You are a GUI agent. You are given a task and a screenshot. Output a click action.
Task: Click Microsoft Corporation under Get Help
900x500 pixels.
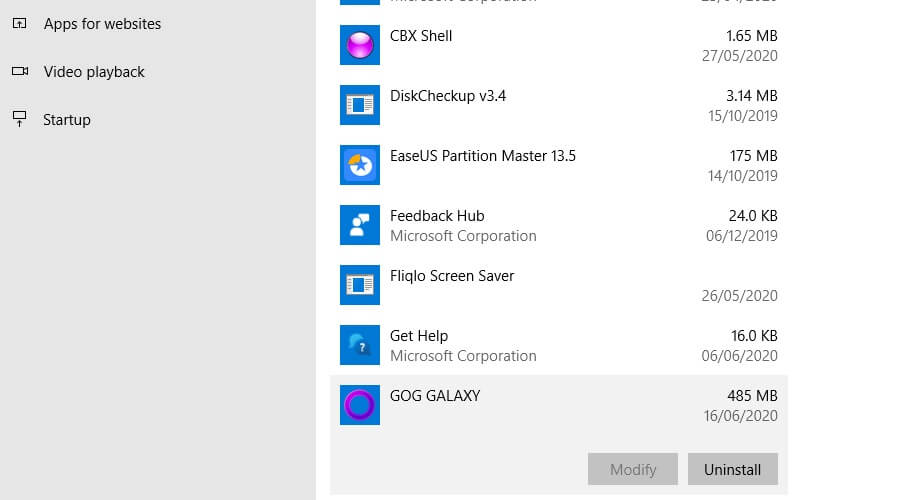pyautogui.click(x=463, y=356)
